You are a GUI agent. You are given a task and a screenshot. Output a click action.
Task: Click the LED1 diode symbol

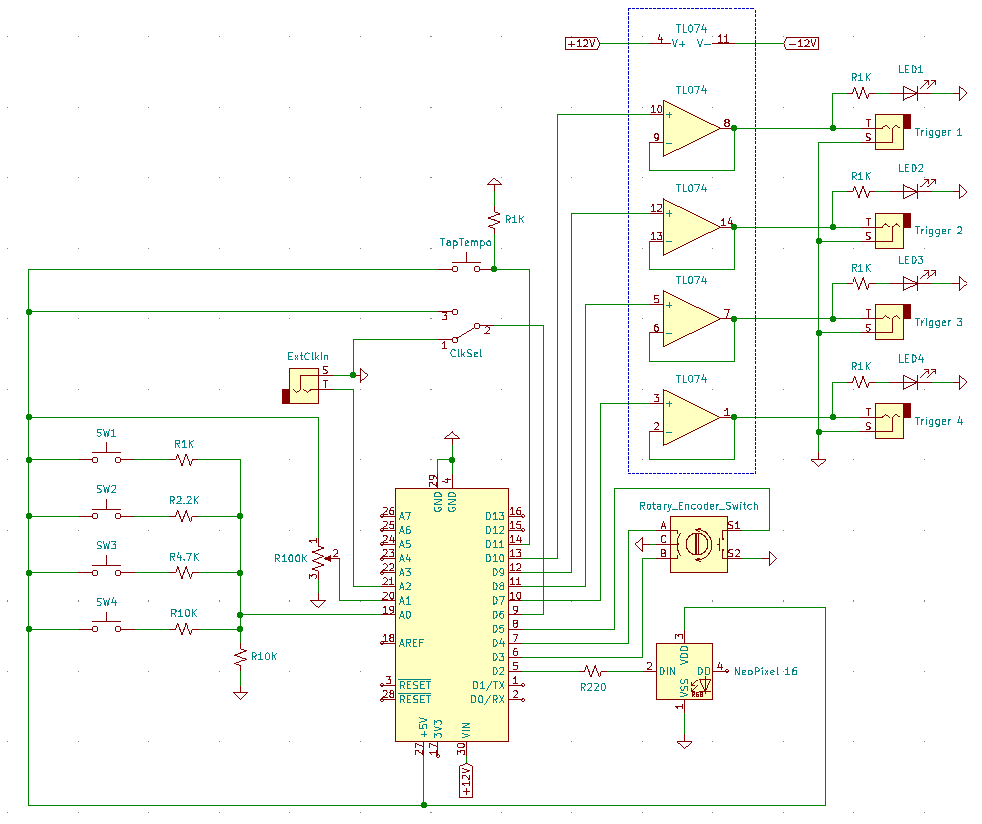912,91
